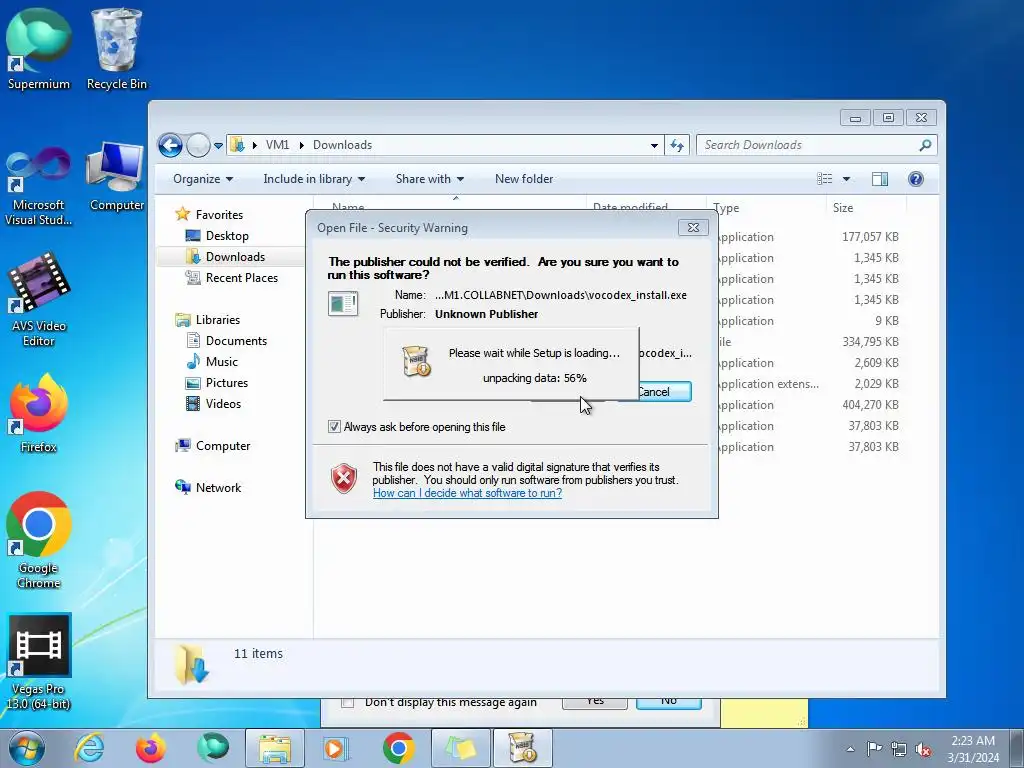Open Chrome from the taskbar

[x=398, y=748]
